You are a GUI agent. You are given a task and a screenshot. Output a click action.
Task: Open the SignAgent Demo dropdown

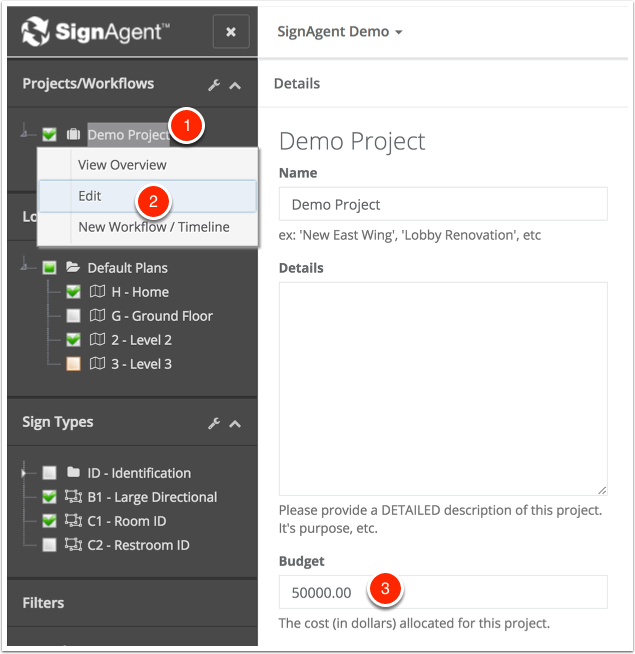click(x=340, y=32)
